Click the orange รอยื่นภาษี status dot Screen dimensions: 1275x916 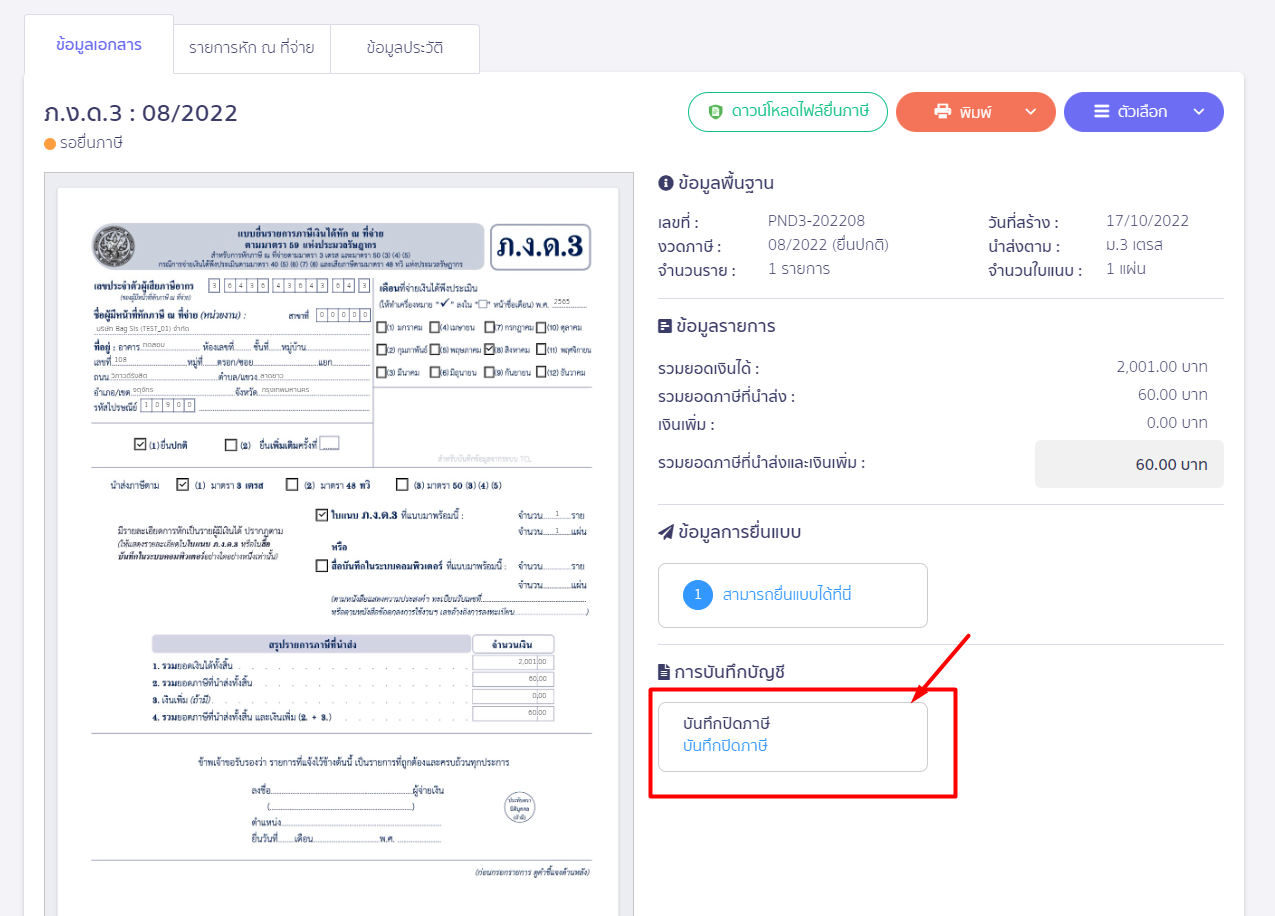pos(50,143)
